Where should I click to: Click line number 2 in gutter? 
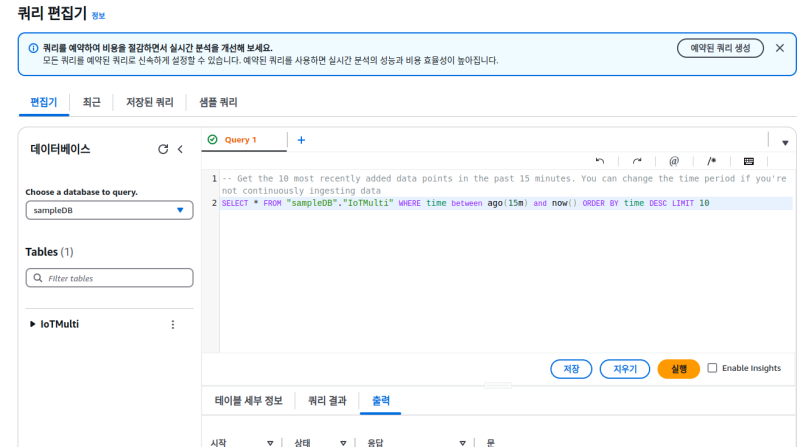tap(214, 203)
